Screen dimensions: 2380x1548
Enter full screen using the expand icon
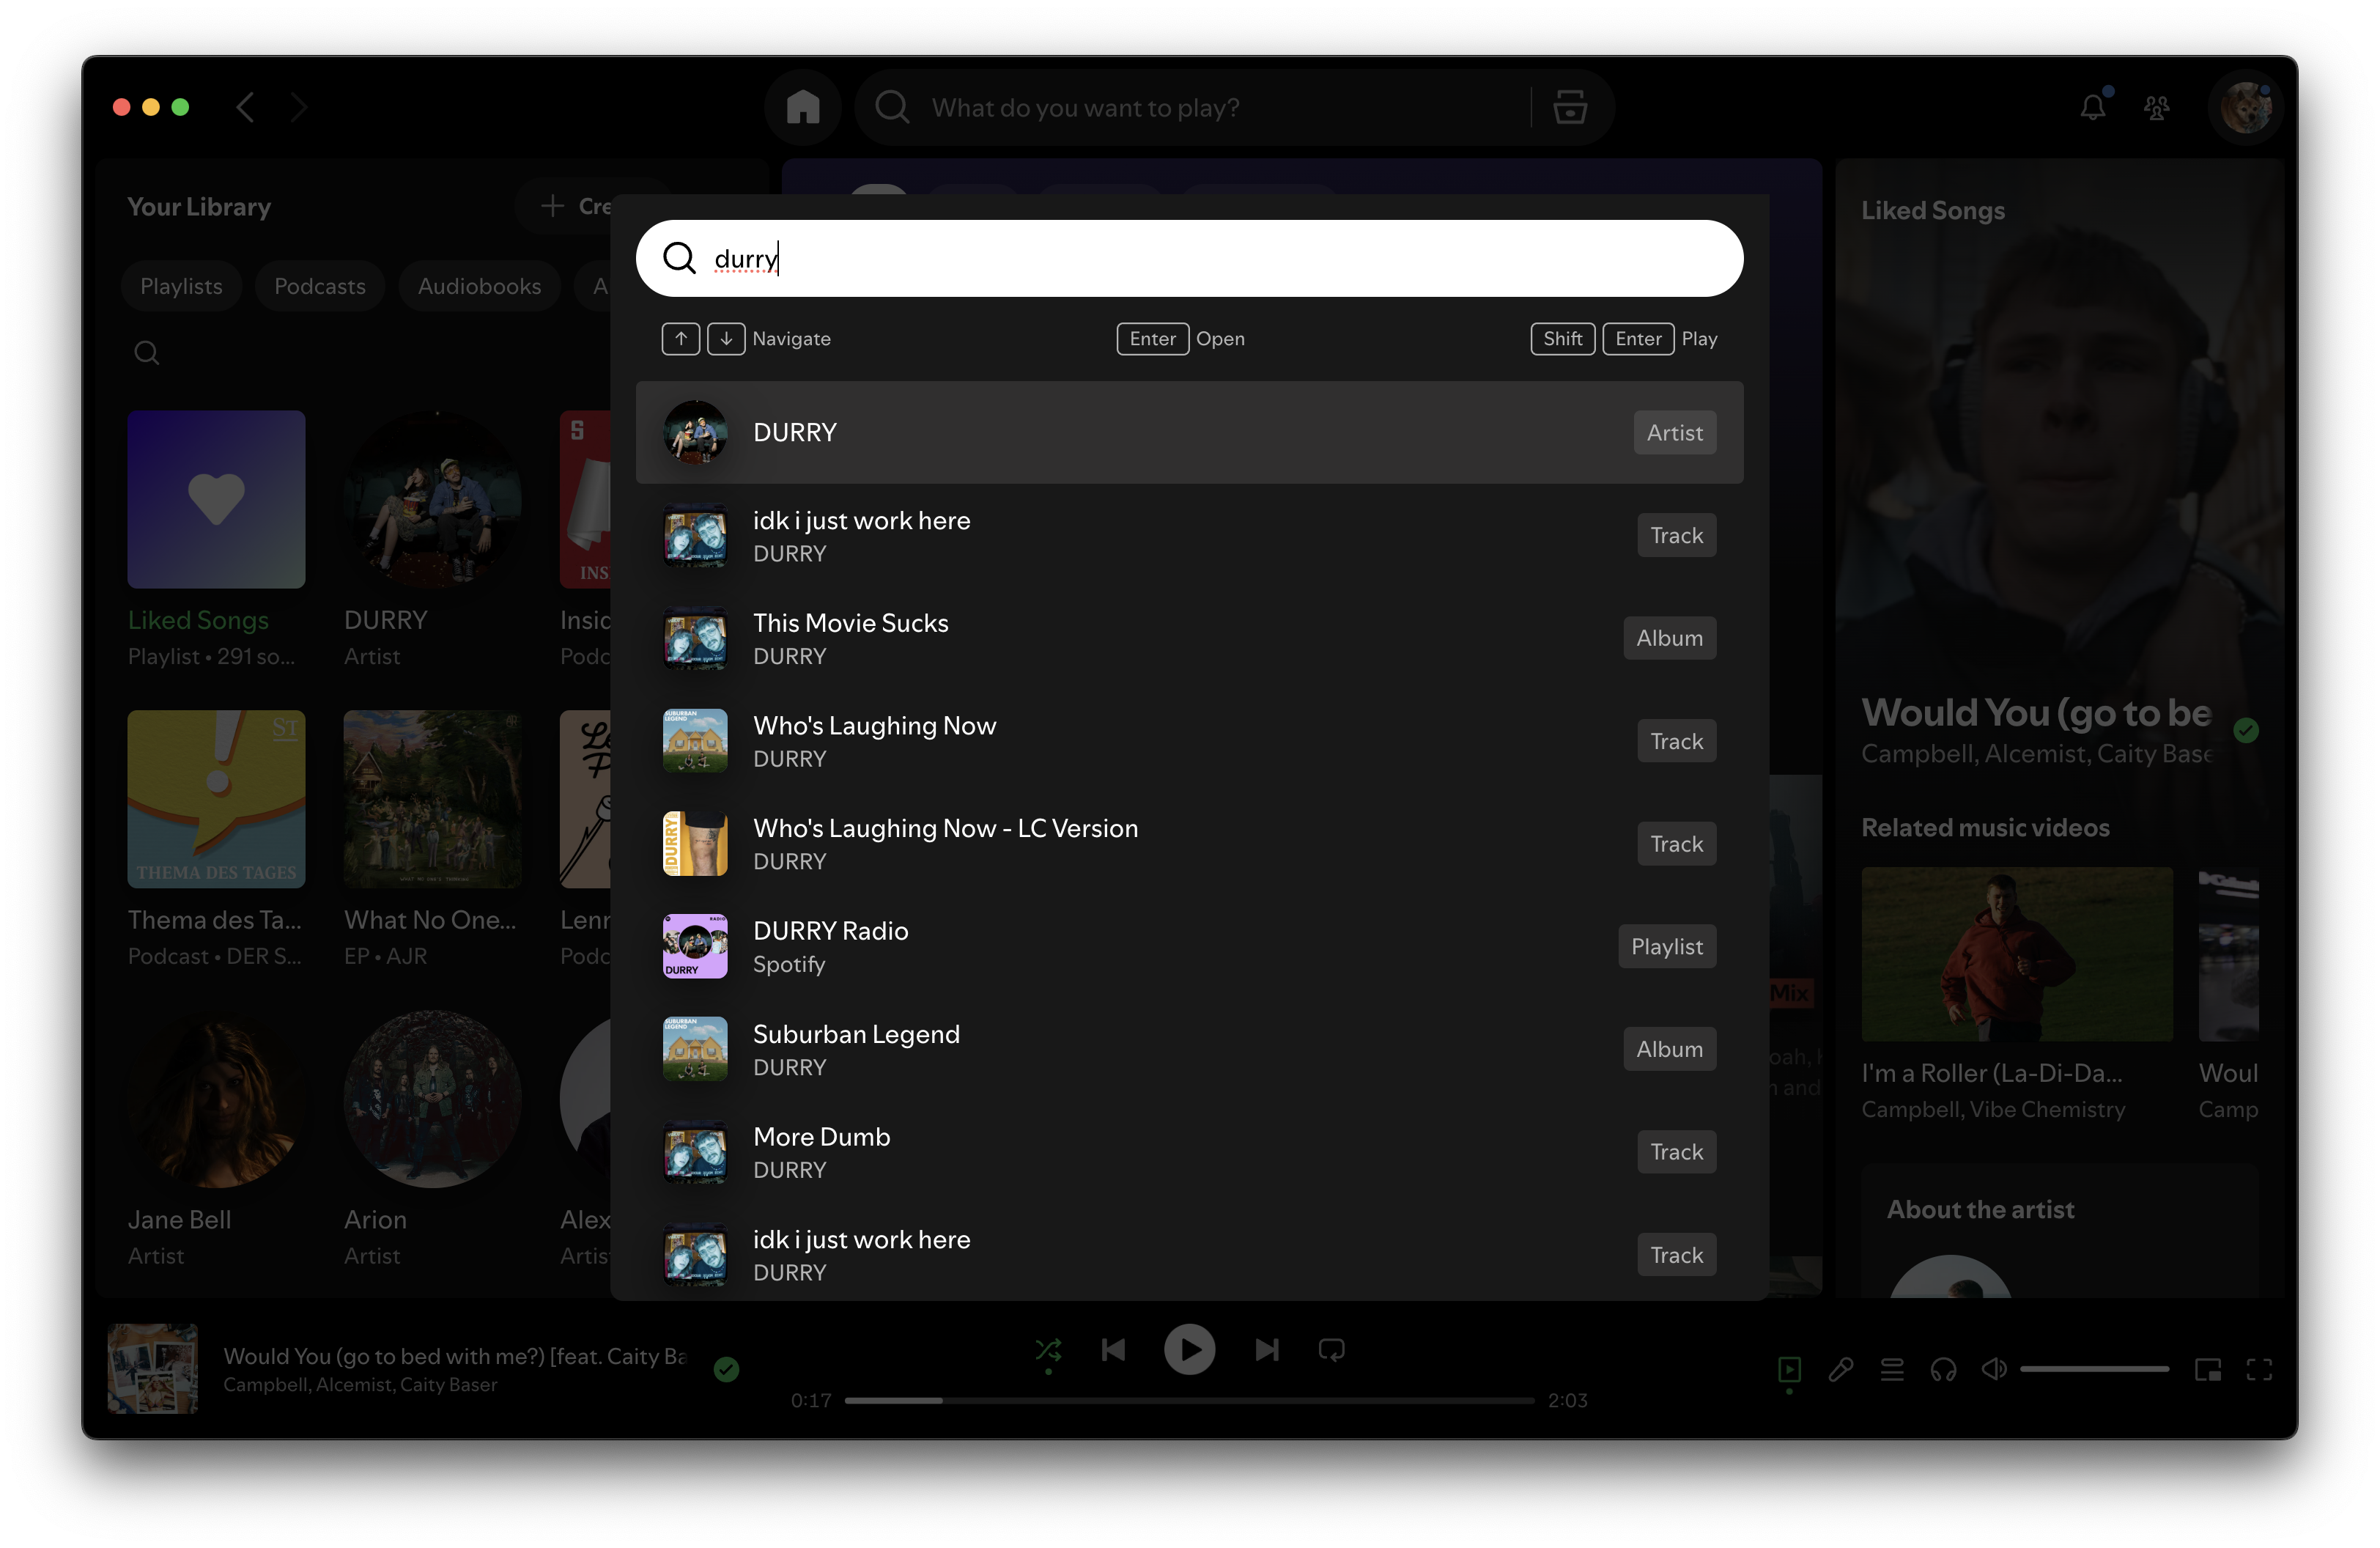(x=2259, y=1369)
